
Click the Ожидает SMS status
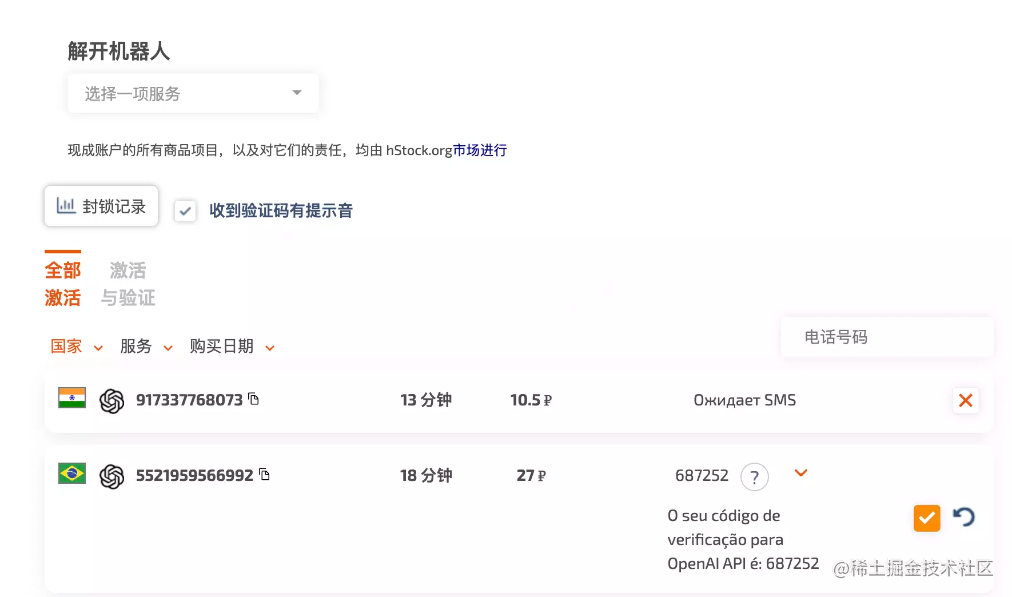point(745,400)
